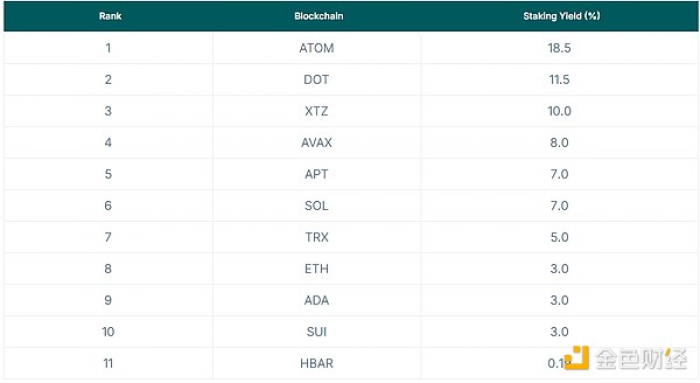Image resolution: width=700 pixels, height=383 pixels.
Task: Click the Rank column header
Action: (x=110, y=16)
